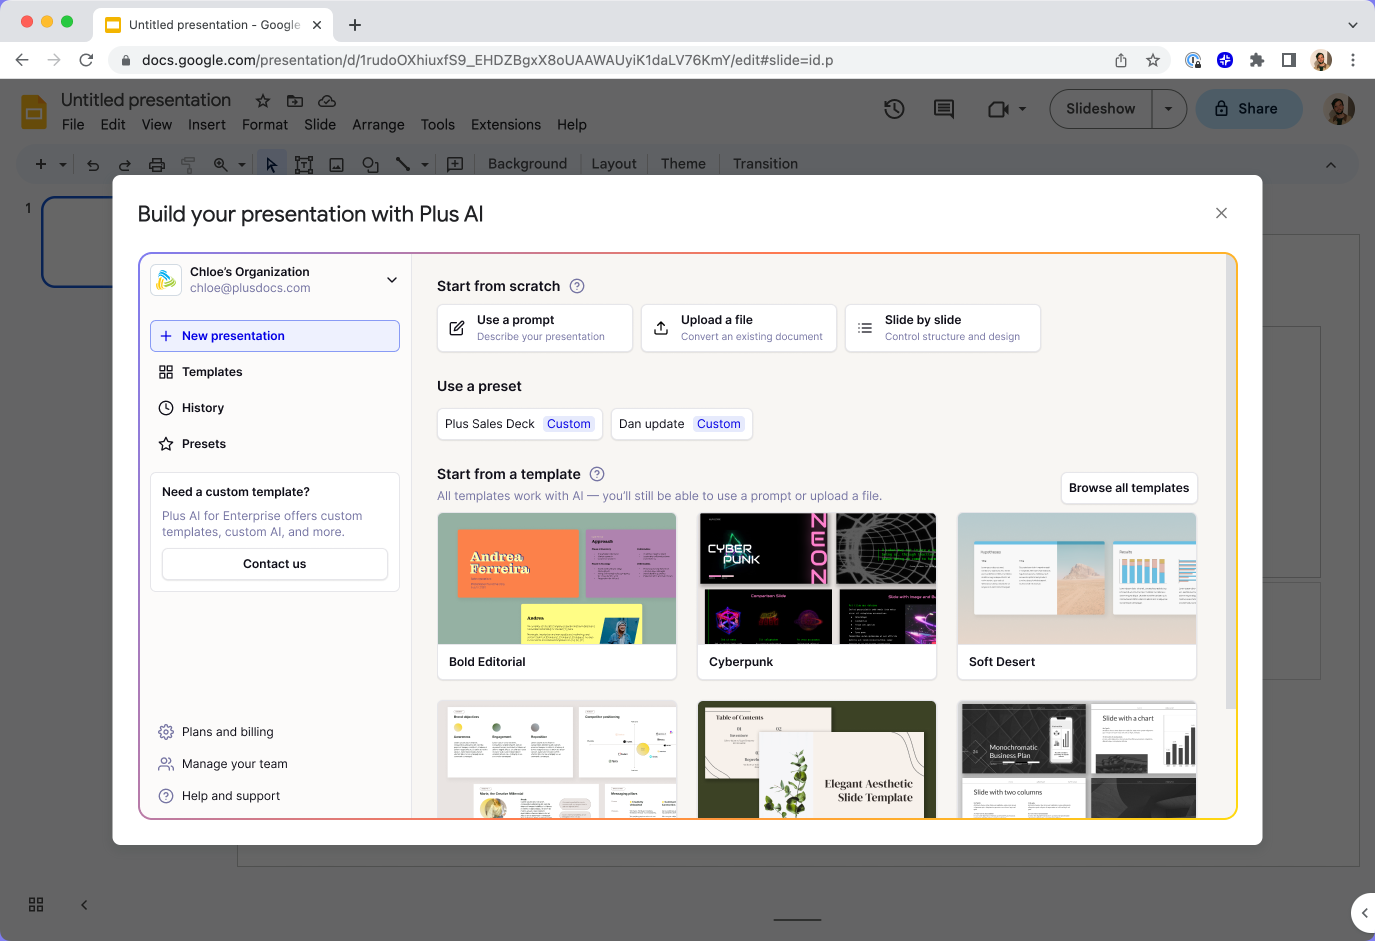The image size is (1375, 941).
Task: Expand Chloe's Organization account switcher
Action: (x=392, y=280)
